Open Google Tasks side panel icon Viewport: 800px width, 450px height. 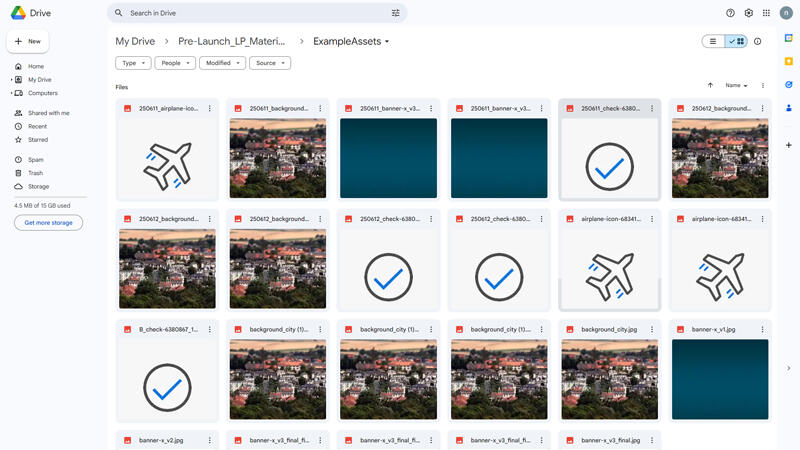(x=788, y=85)
